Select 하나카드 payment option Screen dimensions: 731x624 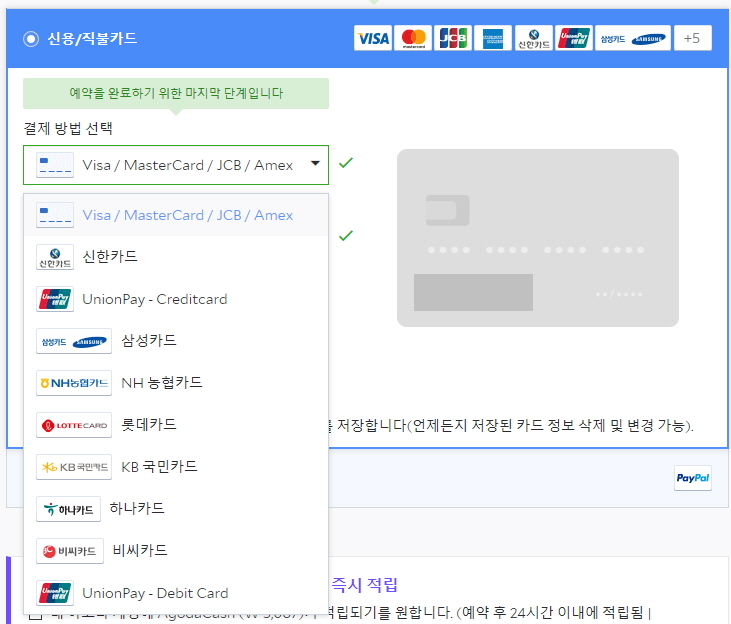tap(176, 509)
